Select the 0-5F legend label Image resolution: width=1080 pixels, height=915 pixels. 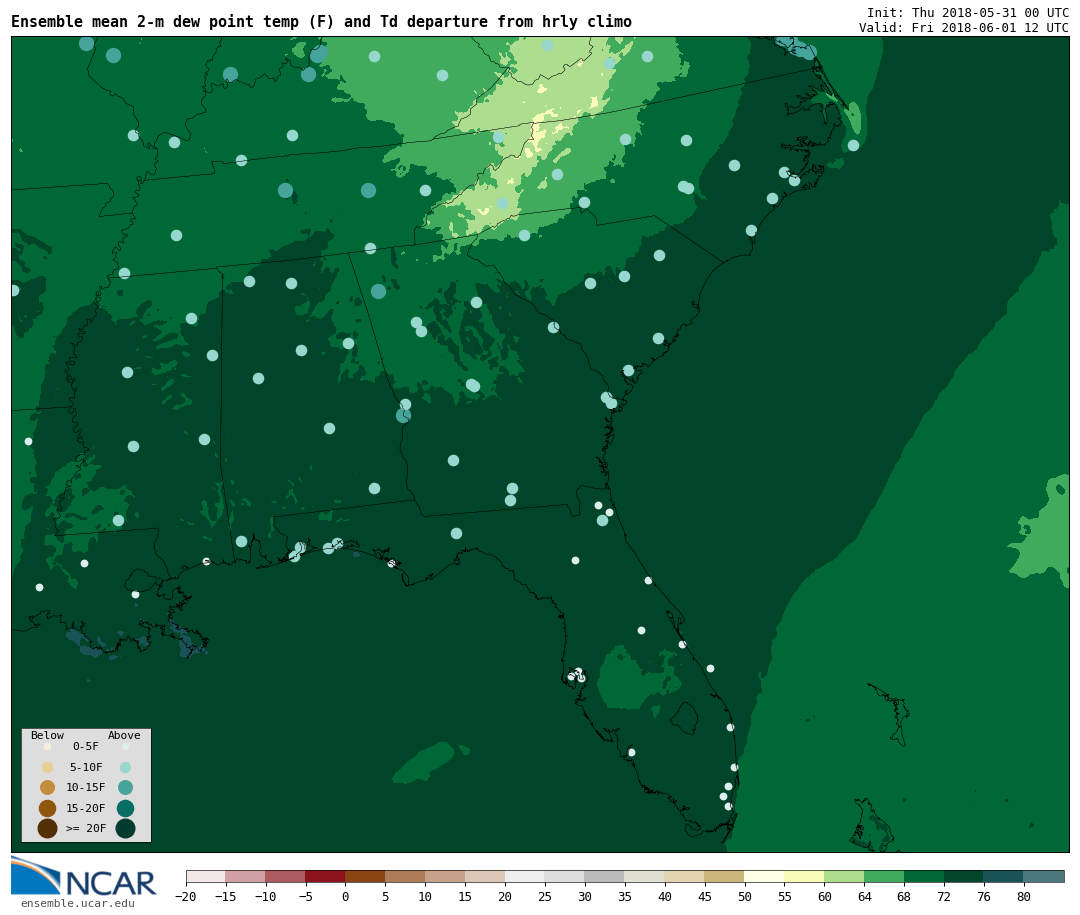click(86, 746)
